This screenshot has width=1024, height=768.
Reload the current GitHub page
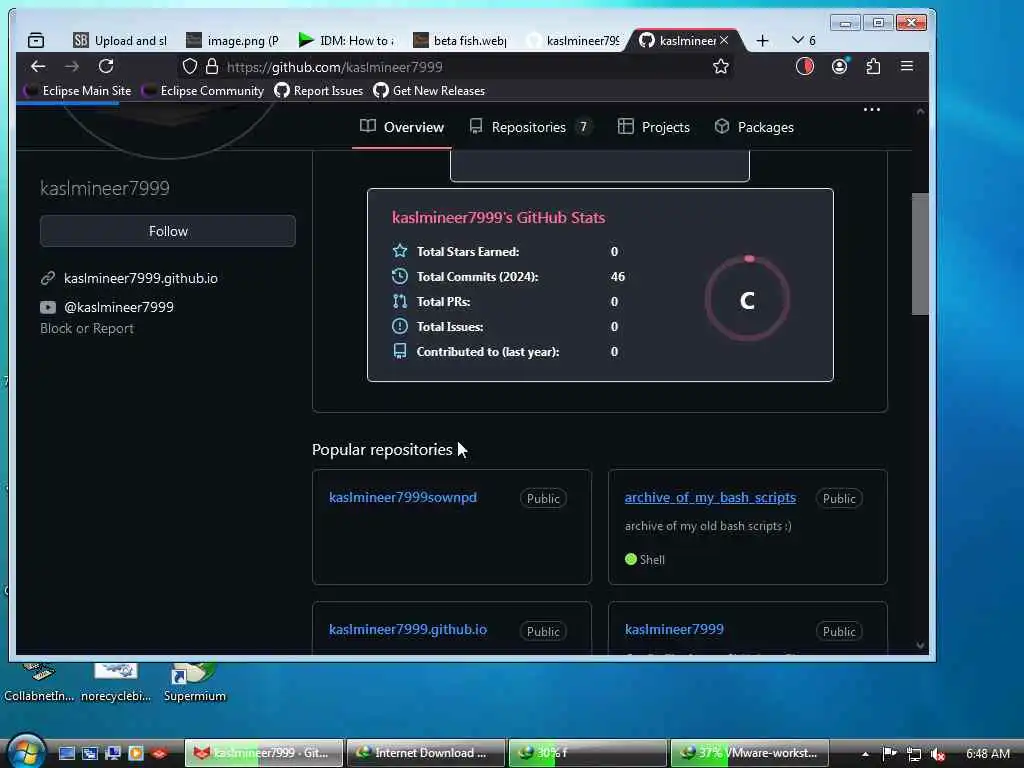click(106, 67)
